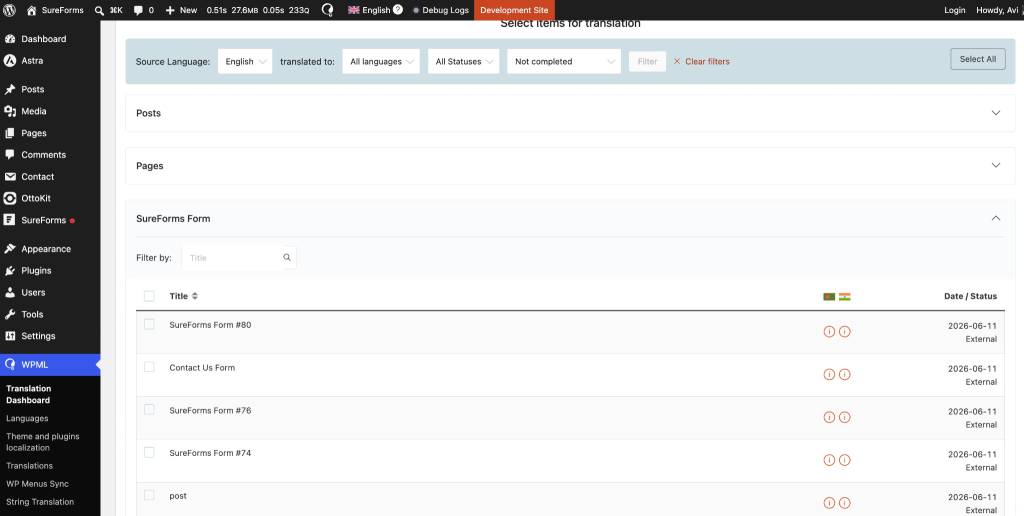1024x516 pixels.
Task: Click the OttoKit icon in sidebar
Action: point(10,199)
